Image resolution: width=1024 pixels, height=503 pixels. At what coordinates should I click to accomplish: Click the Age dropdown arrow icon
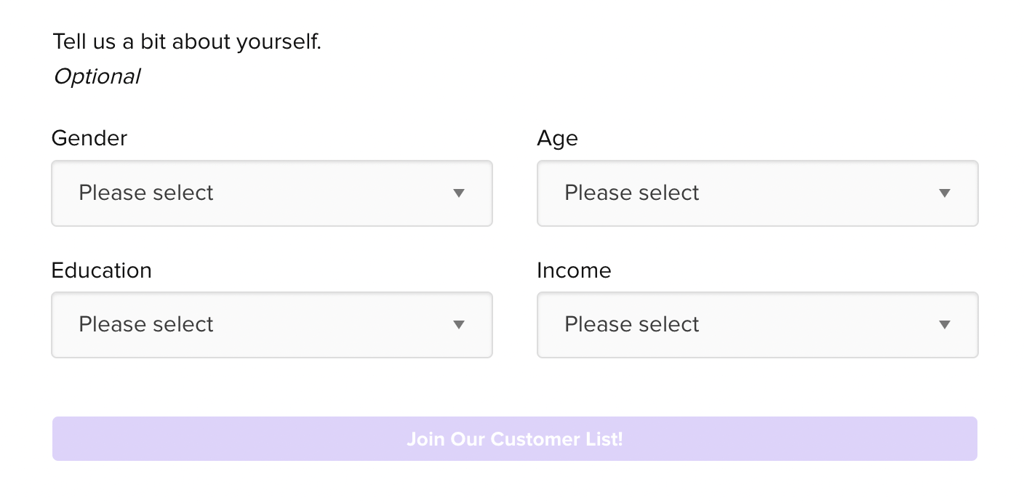[944, 193]
